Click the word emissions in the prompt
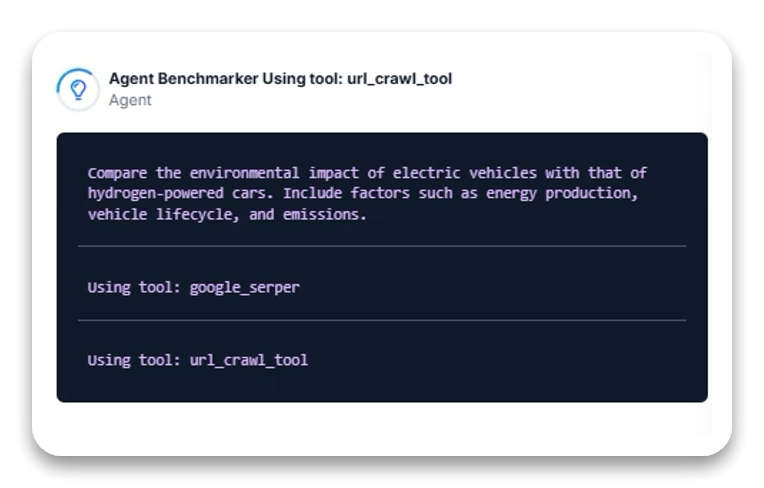764x488 pixels. tap(325, 214)
